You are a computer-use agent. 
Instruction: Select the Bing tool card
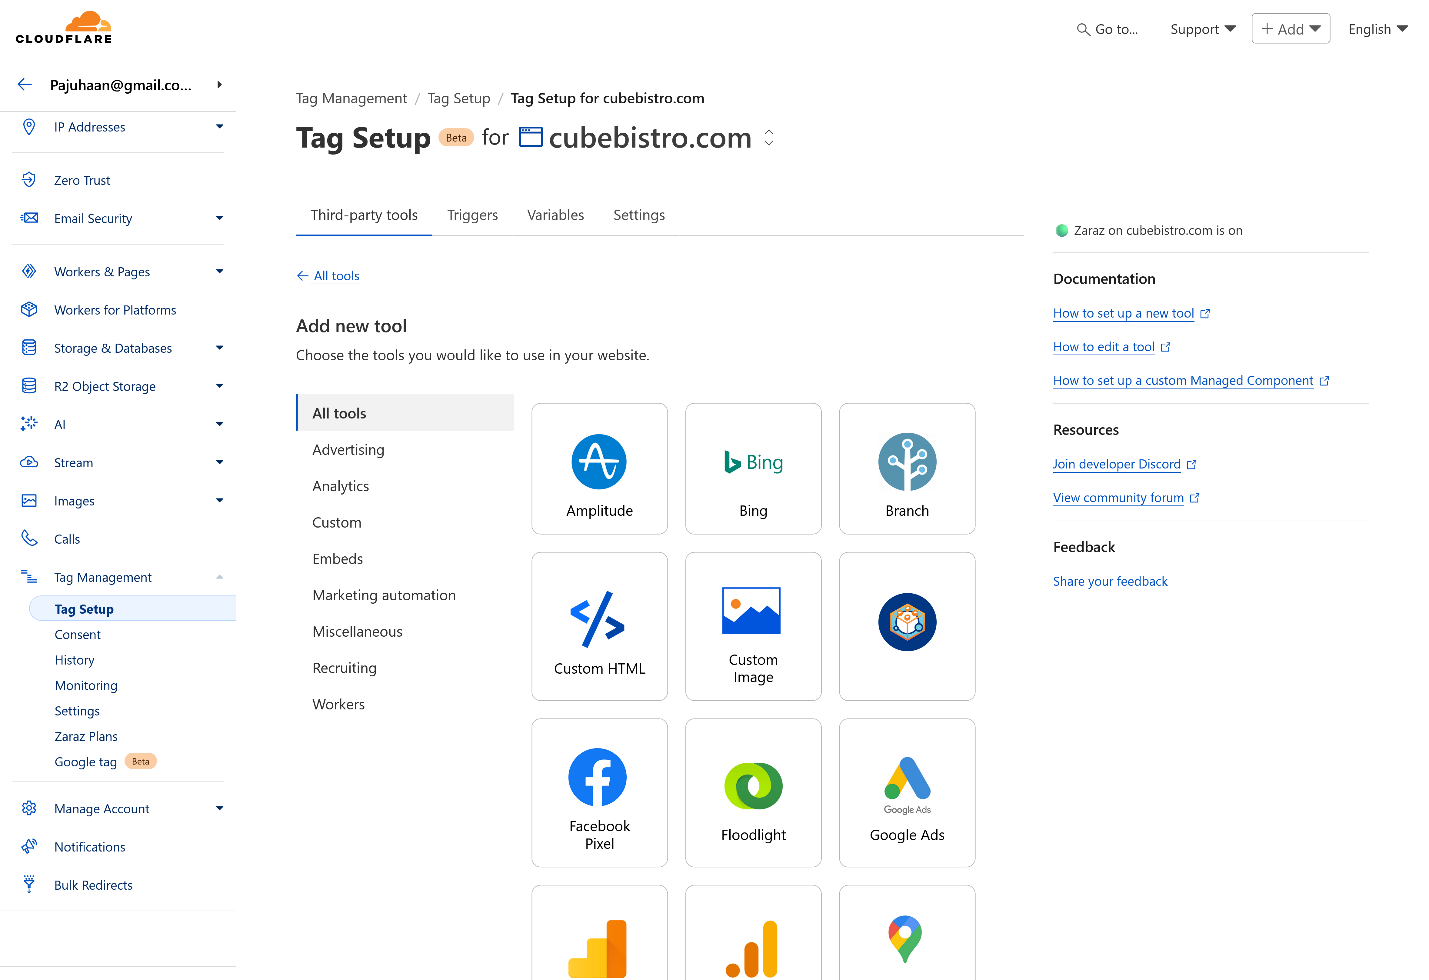pos(753,469)
